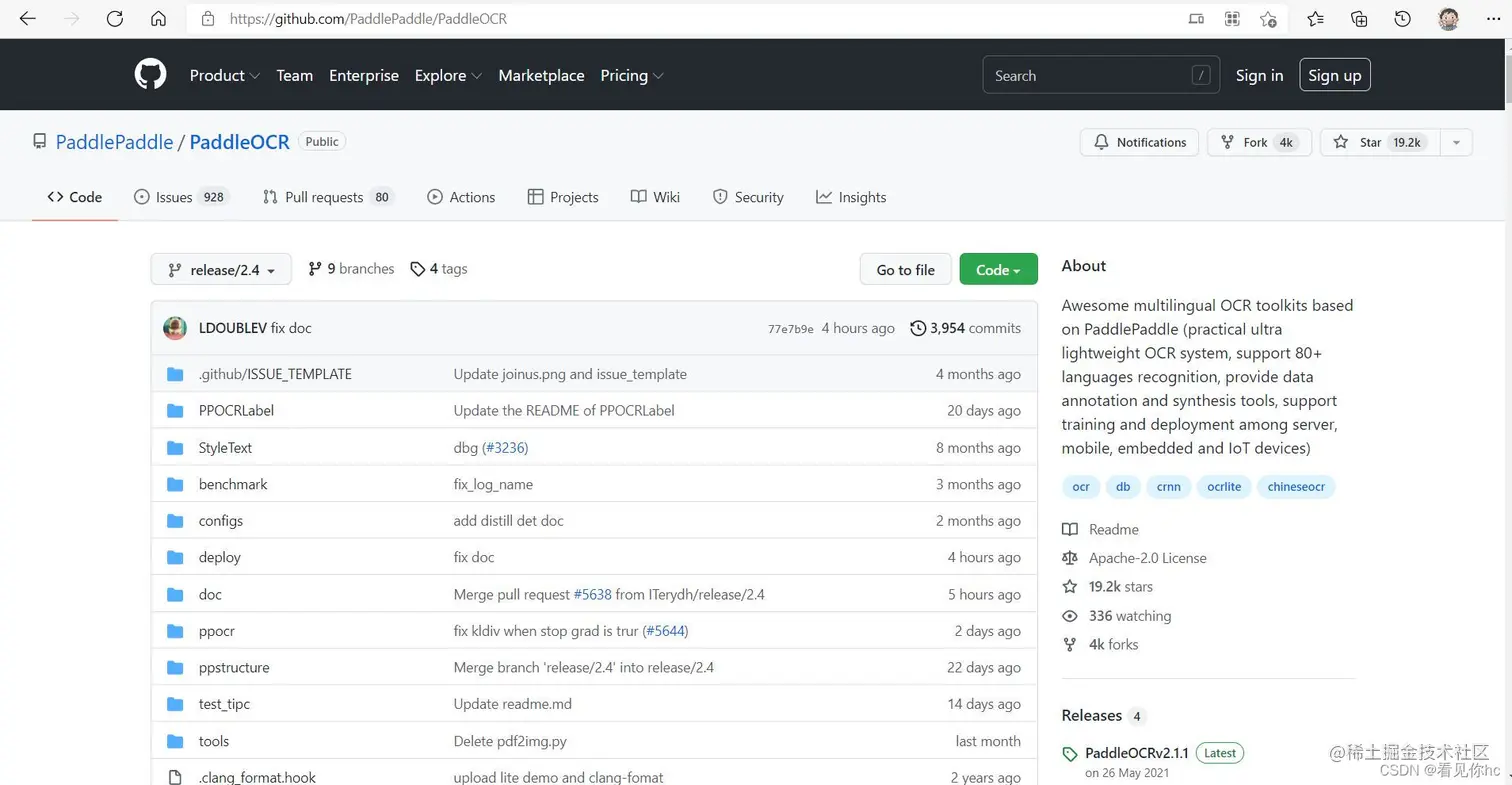Click the Marketplace nav item

tap(541, 75)
